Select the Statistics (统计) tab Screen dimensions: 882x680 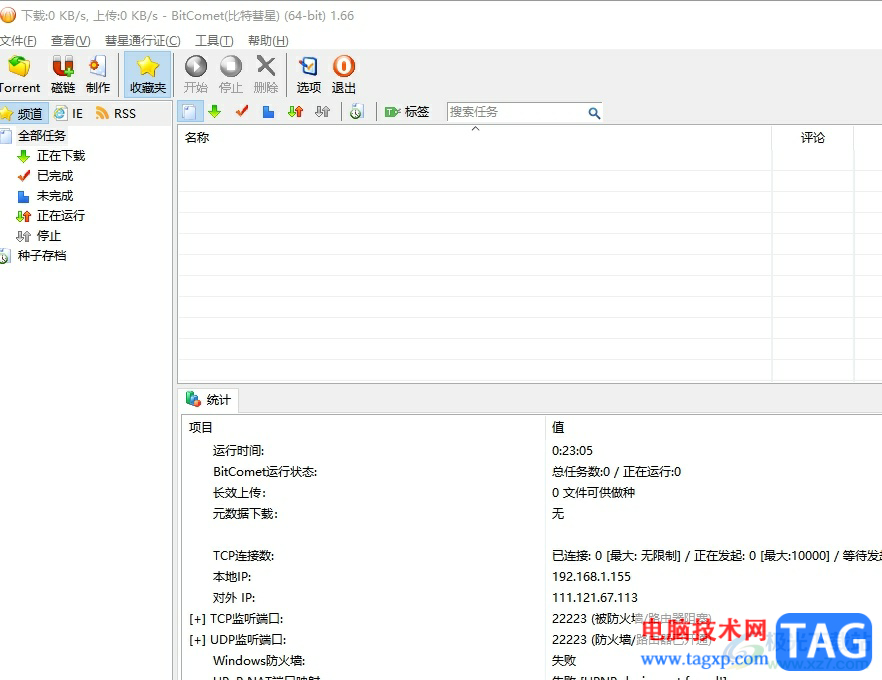(208, 400)
